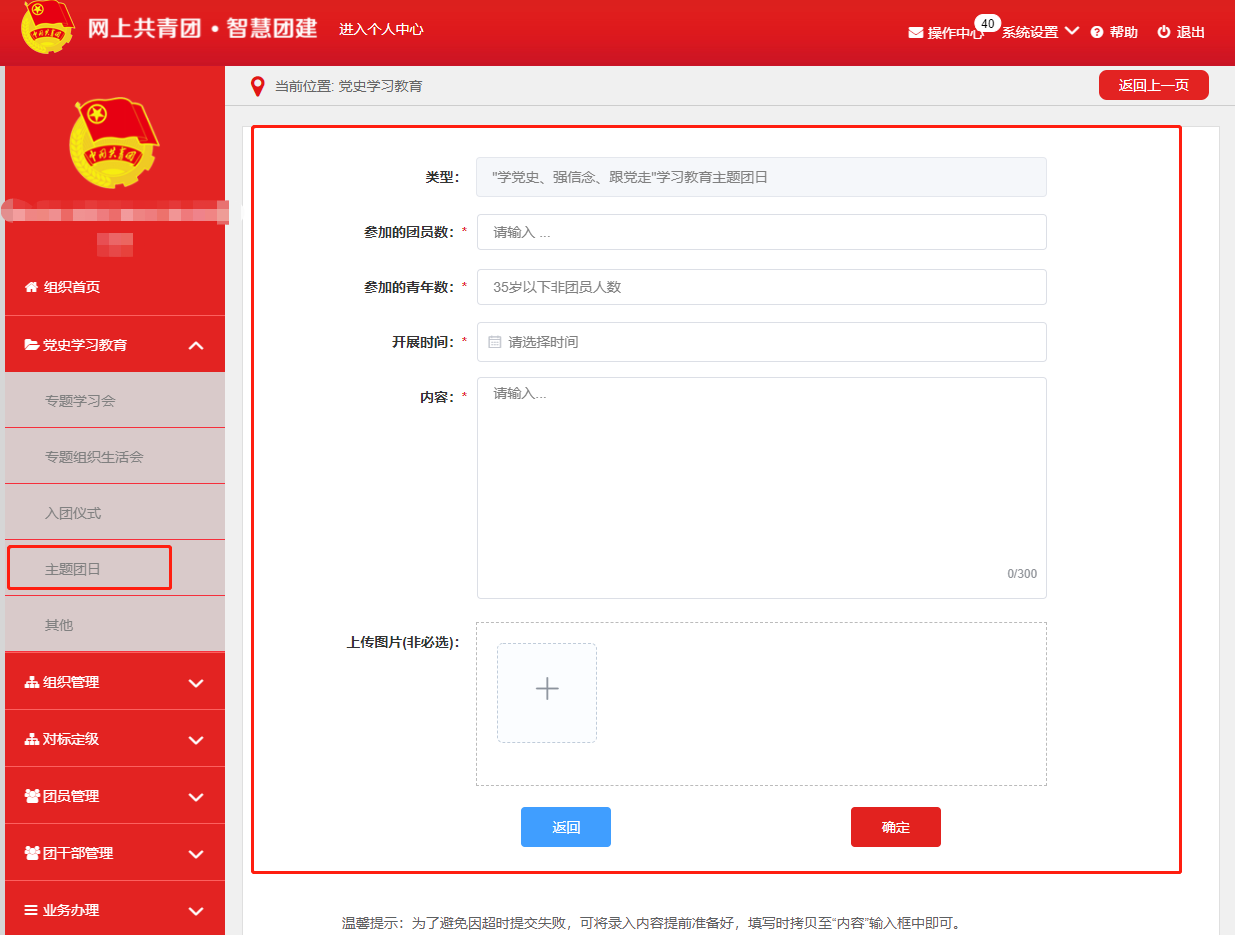Click the 参加的团员数 input field
Image resolution: width=1235 pixels, height=935 pixels.
pos(761,232)
